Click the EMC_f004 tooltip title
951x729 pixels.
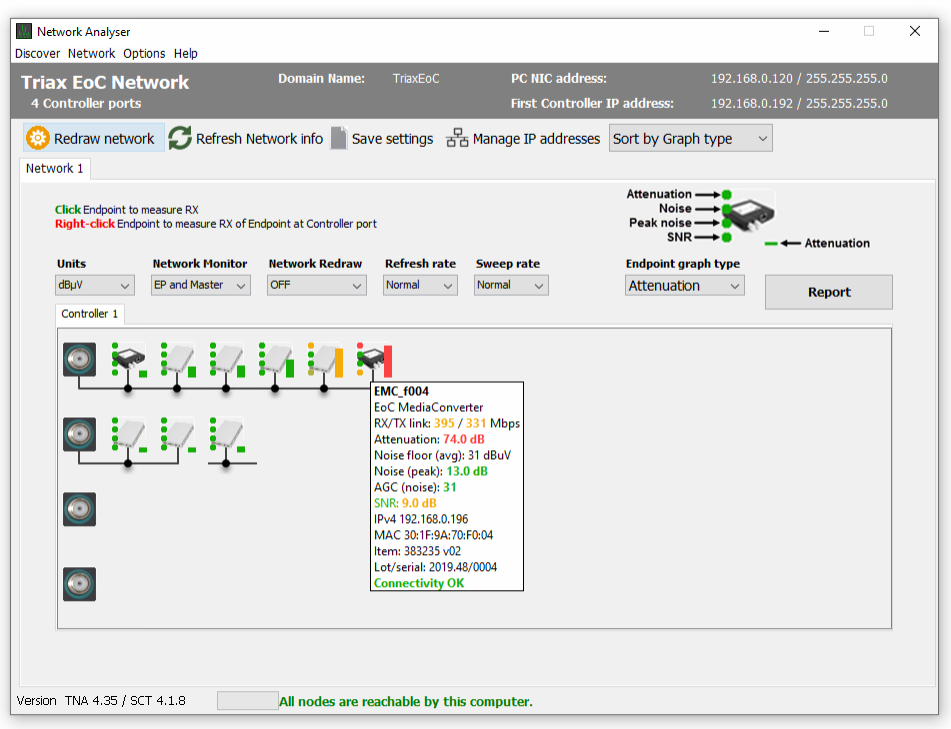[401, 391]
